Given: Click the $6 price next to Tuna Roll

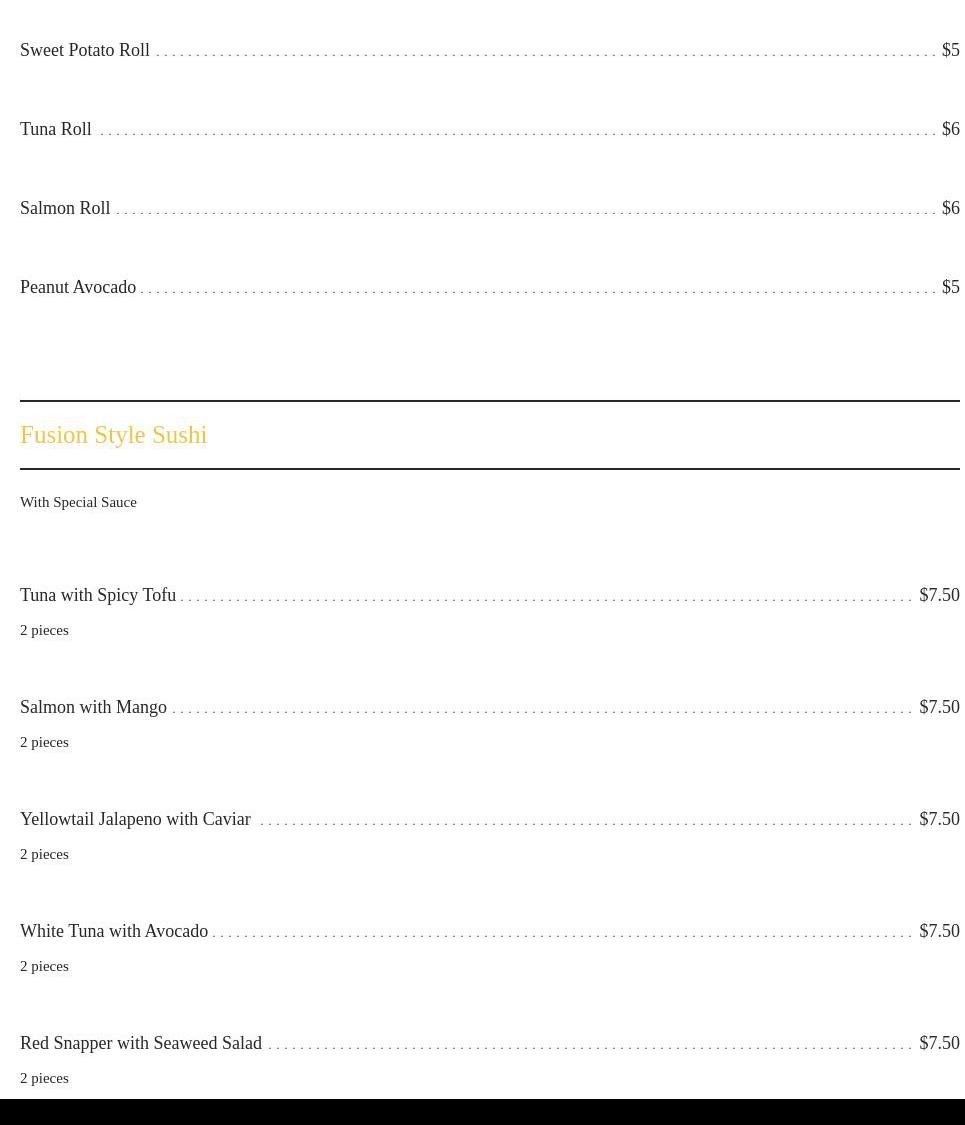Looking at the screenshot, I should click(x=951, y=129).
